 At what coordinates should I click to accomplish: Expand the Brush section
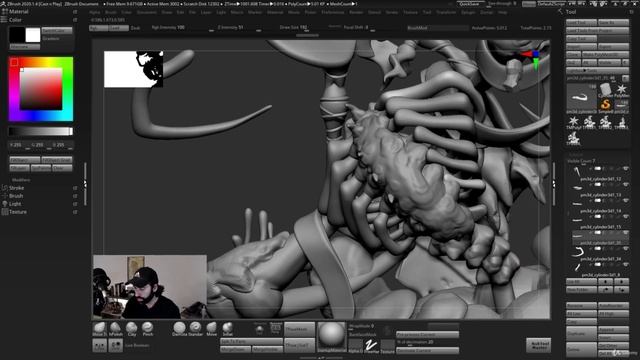(x=16, y=196)
